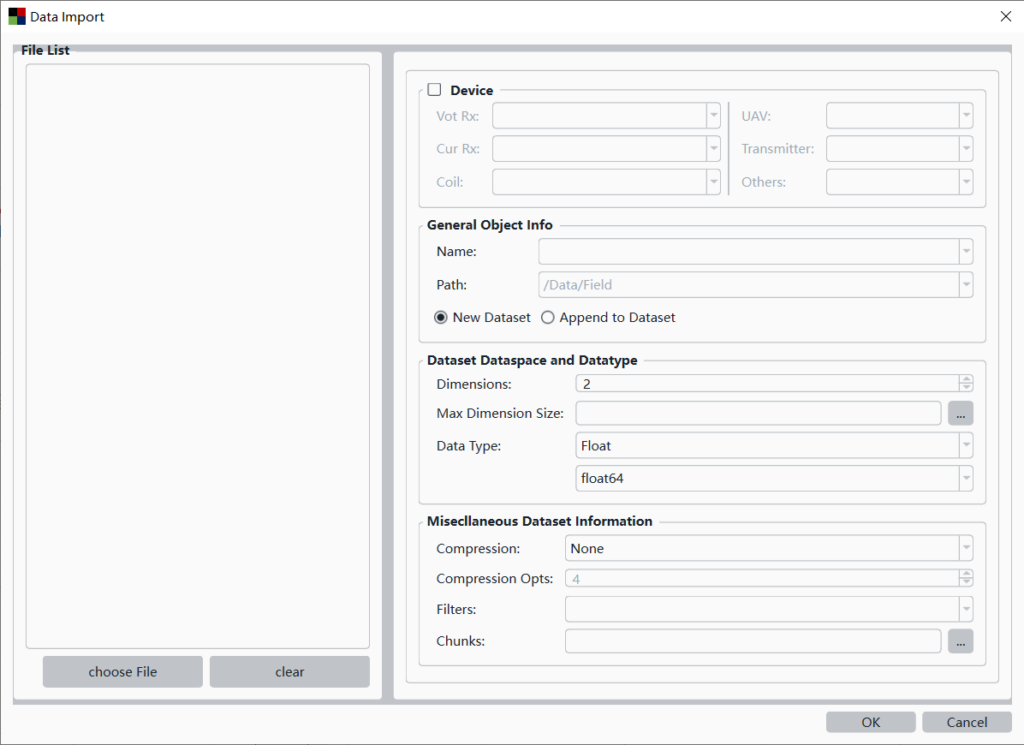Enable the Device checkbox
1024x745 pixels.
[434, 90]
